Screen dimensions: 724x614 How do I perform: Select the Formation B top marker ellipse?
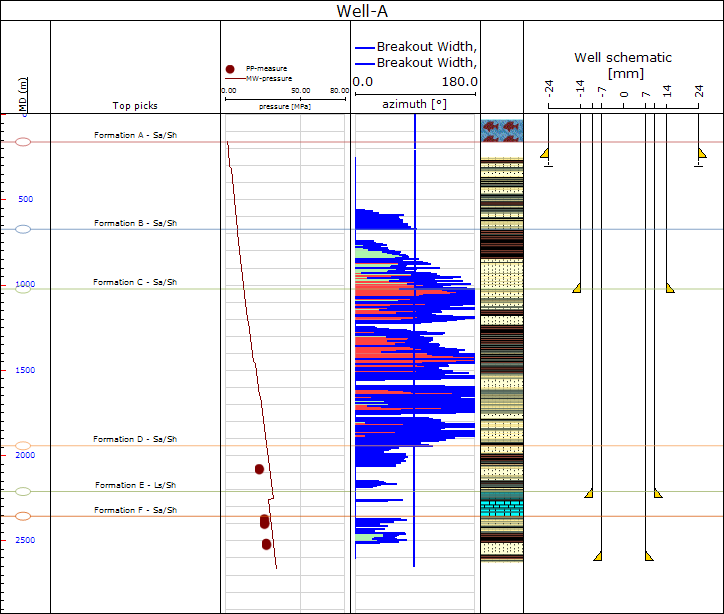click(23, 229)
